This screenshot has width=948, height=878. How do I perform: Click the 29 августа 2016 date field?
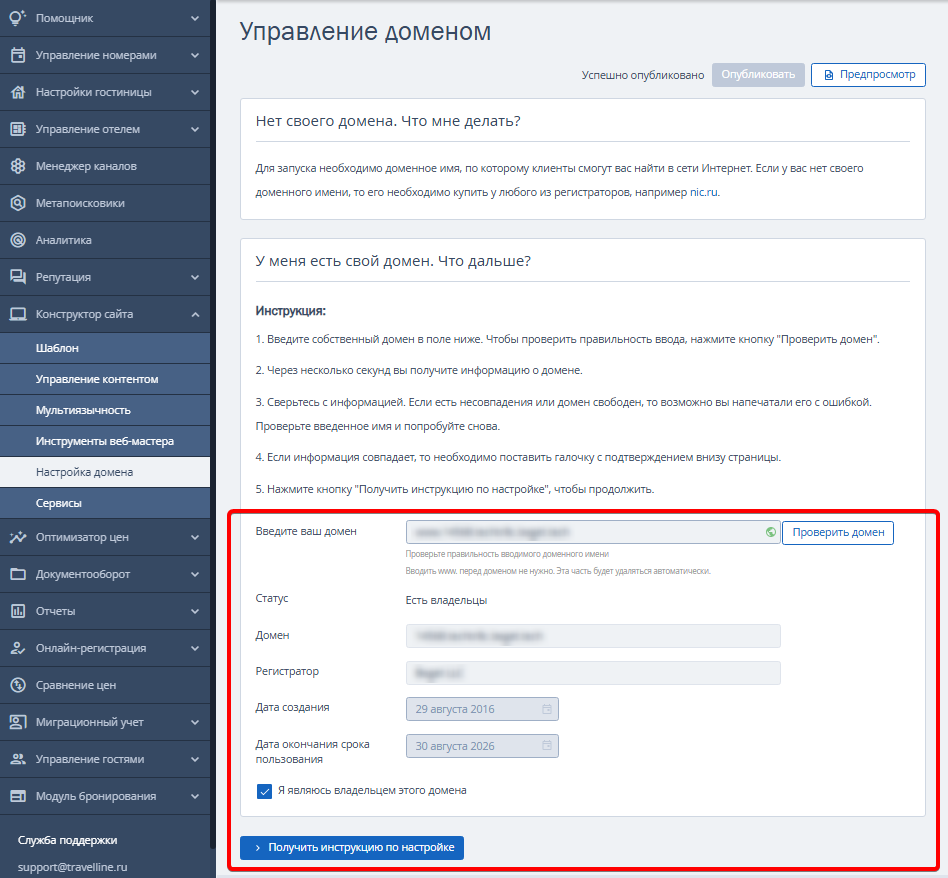(482, 709)
